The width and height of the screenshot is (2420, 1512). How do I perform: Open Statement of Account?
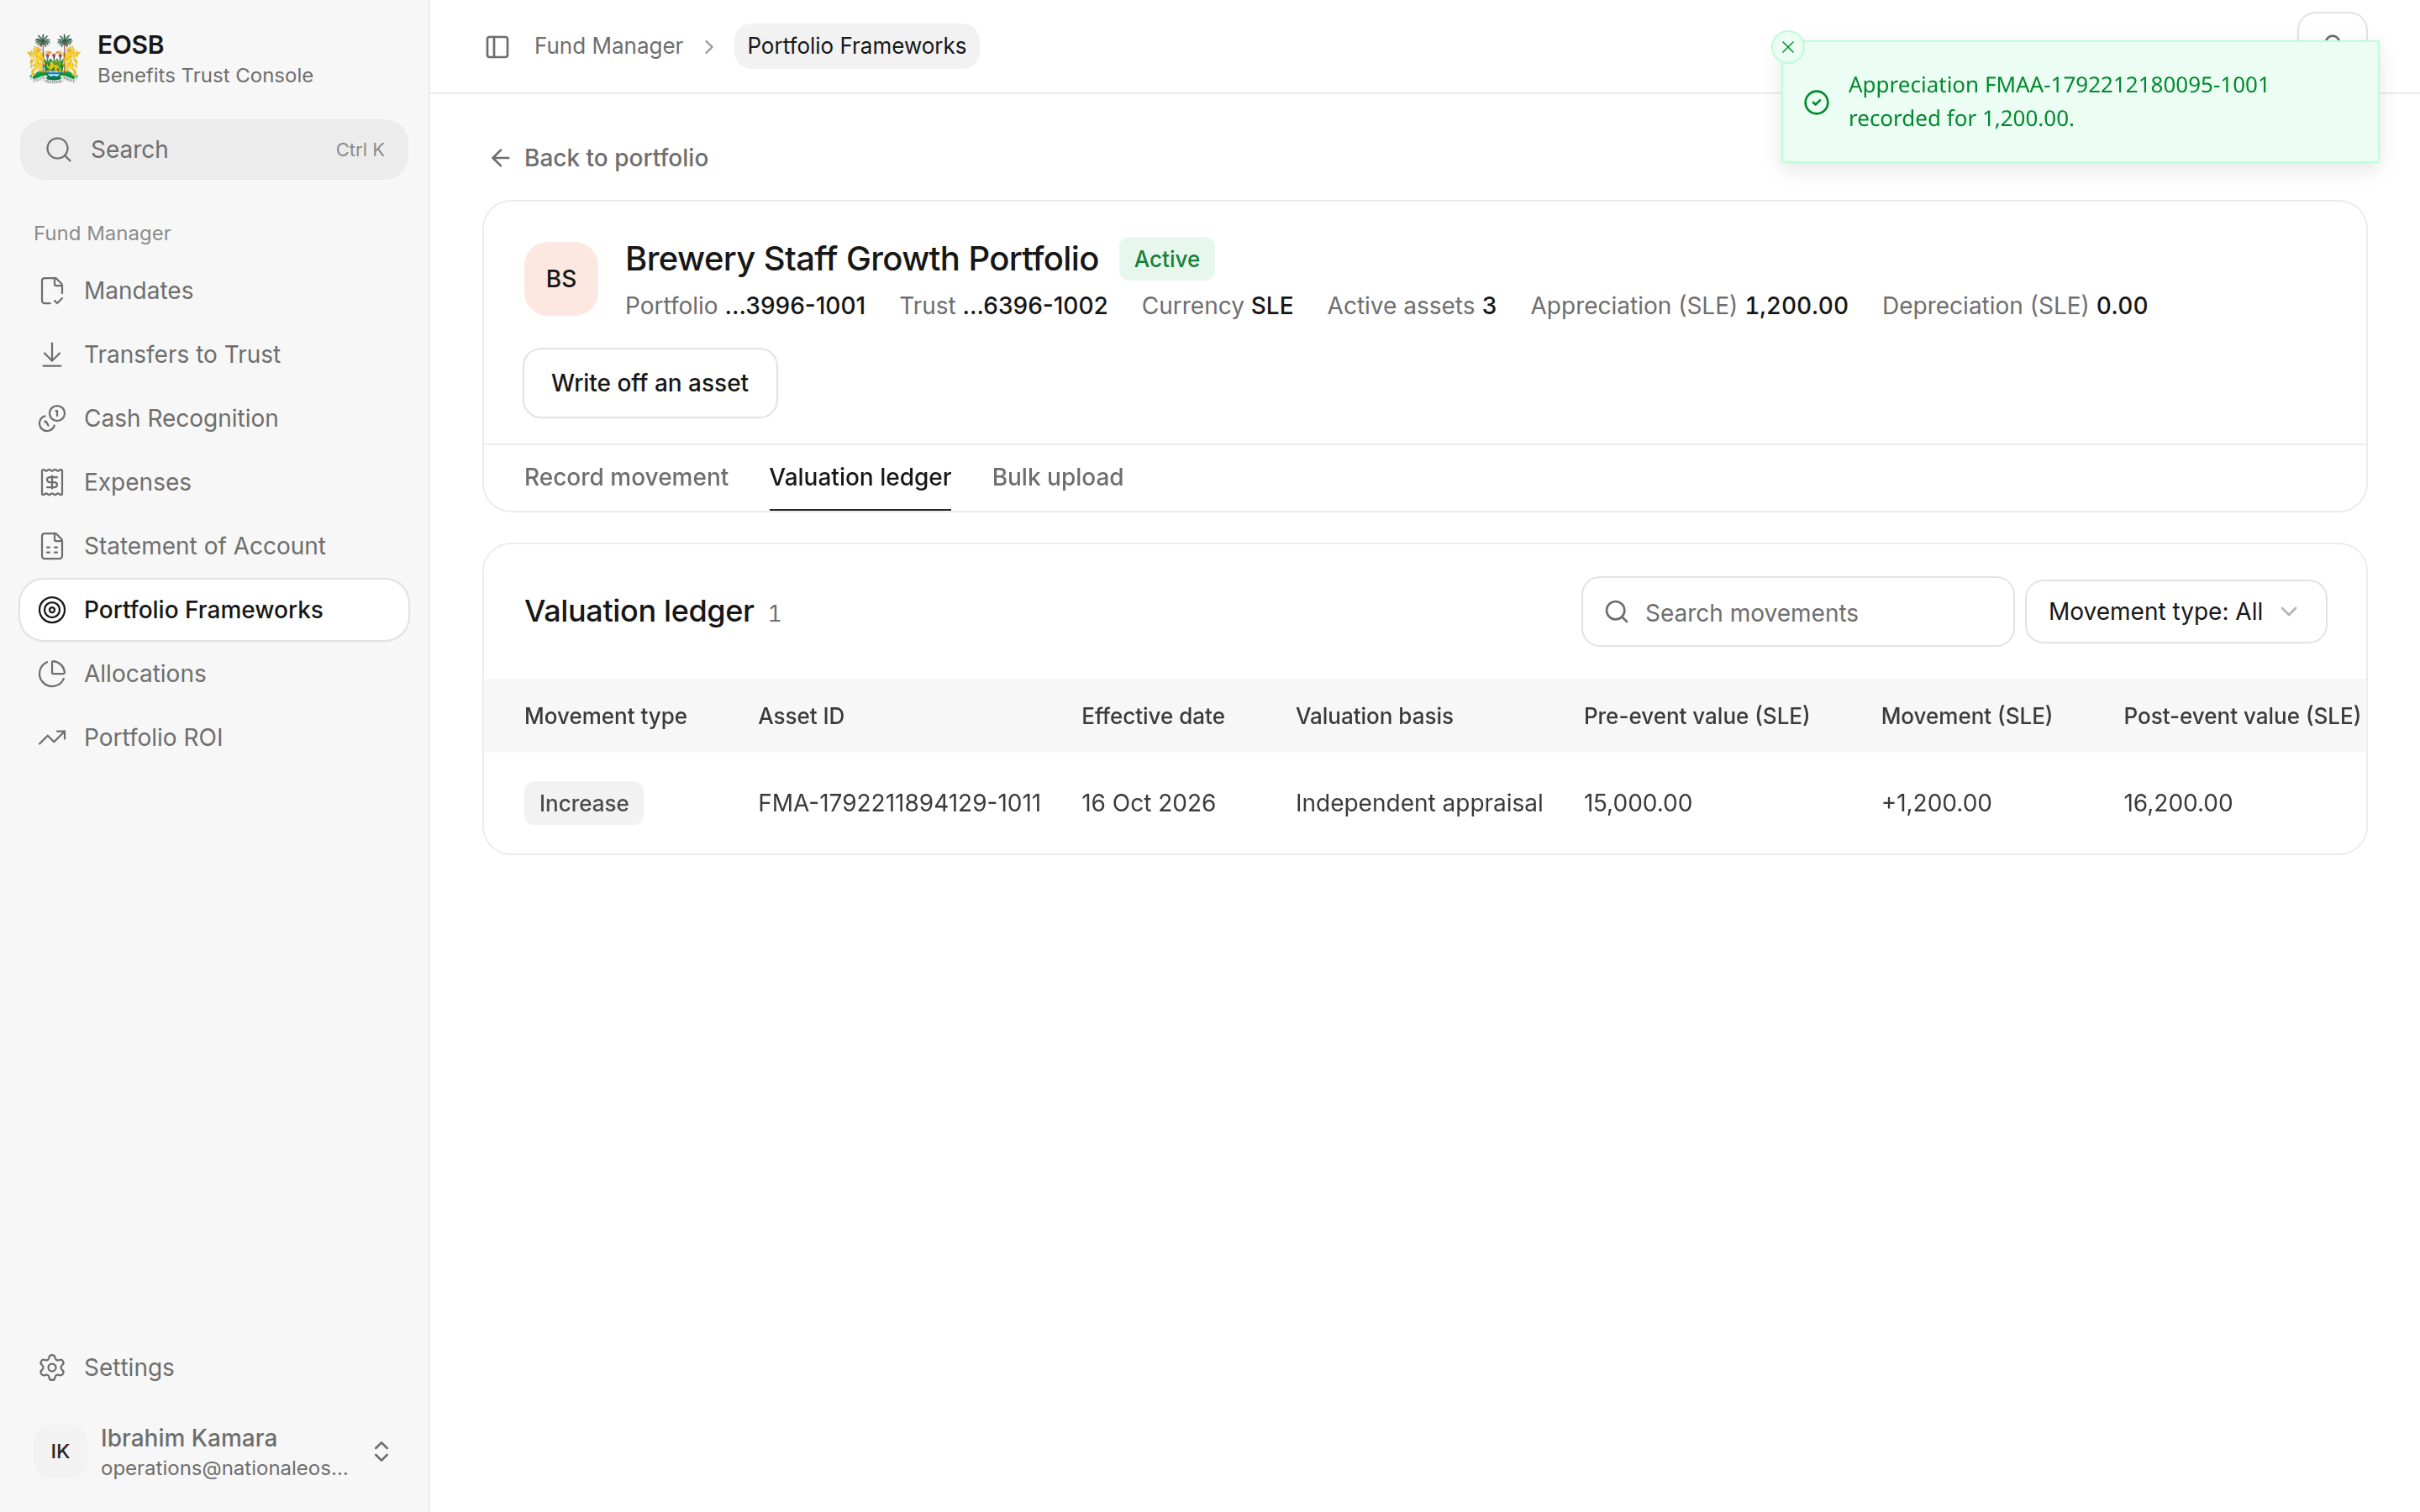click(214, 546)
